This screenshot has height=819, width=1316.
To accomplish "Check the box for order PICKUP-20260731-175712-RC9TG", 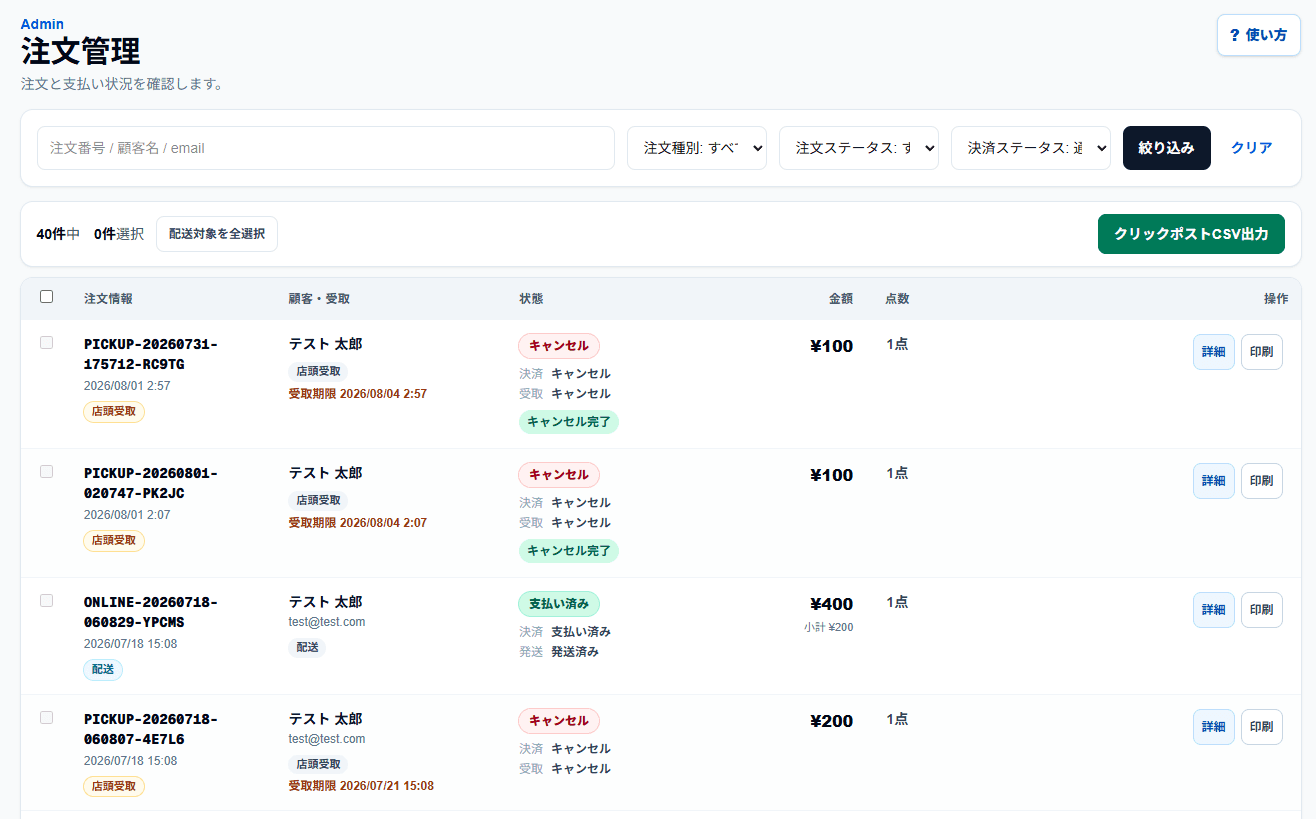I will coord(46,342).
